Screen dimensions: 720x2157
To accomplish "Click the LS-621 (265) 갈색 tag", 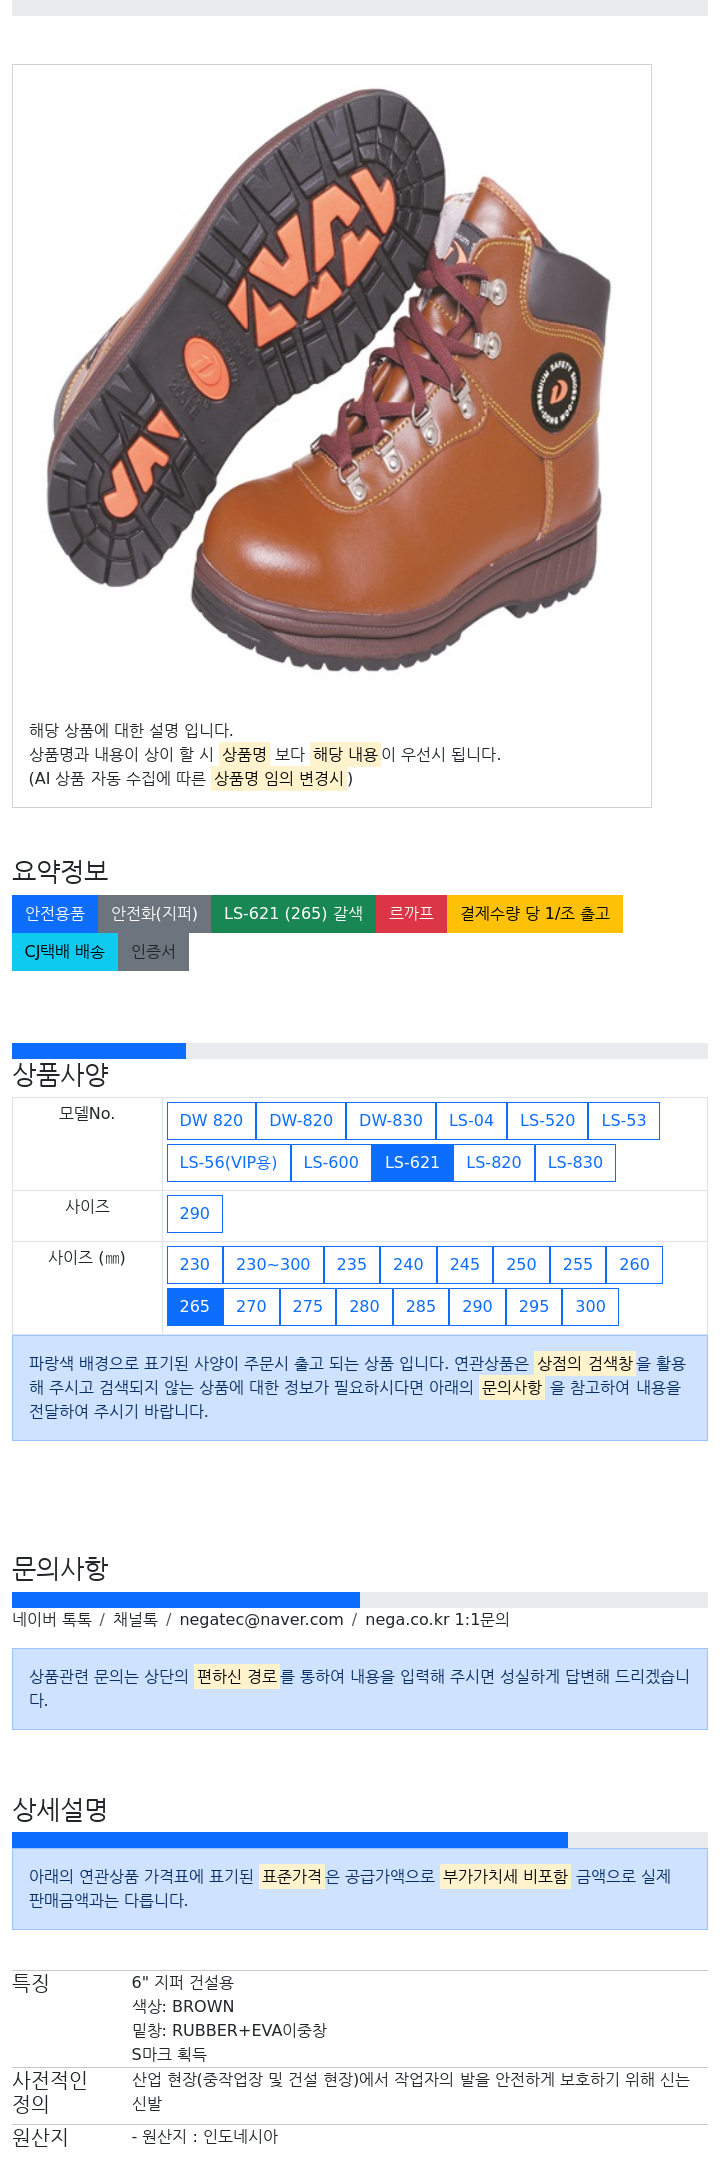I will (293, 913).
